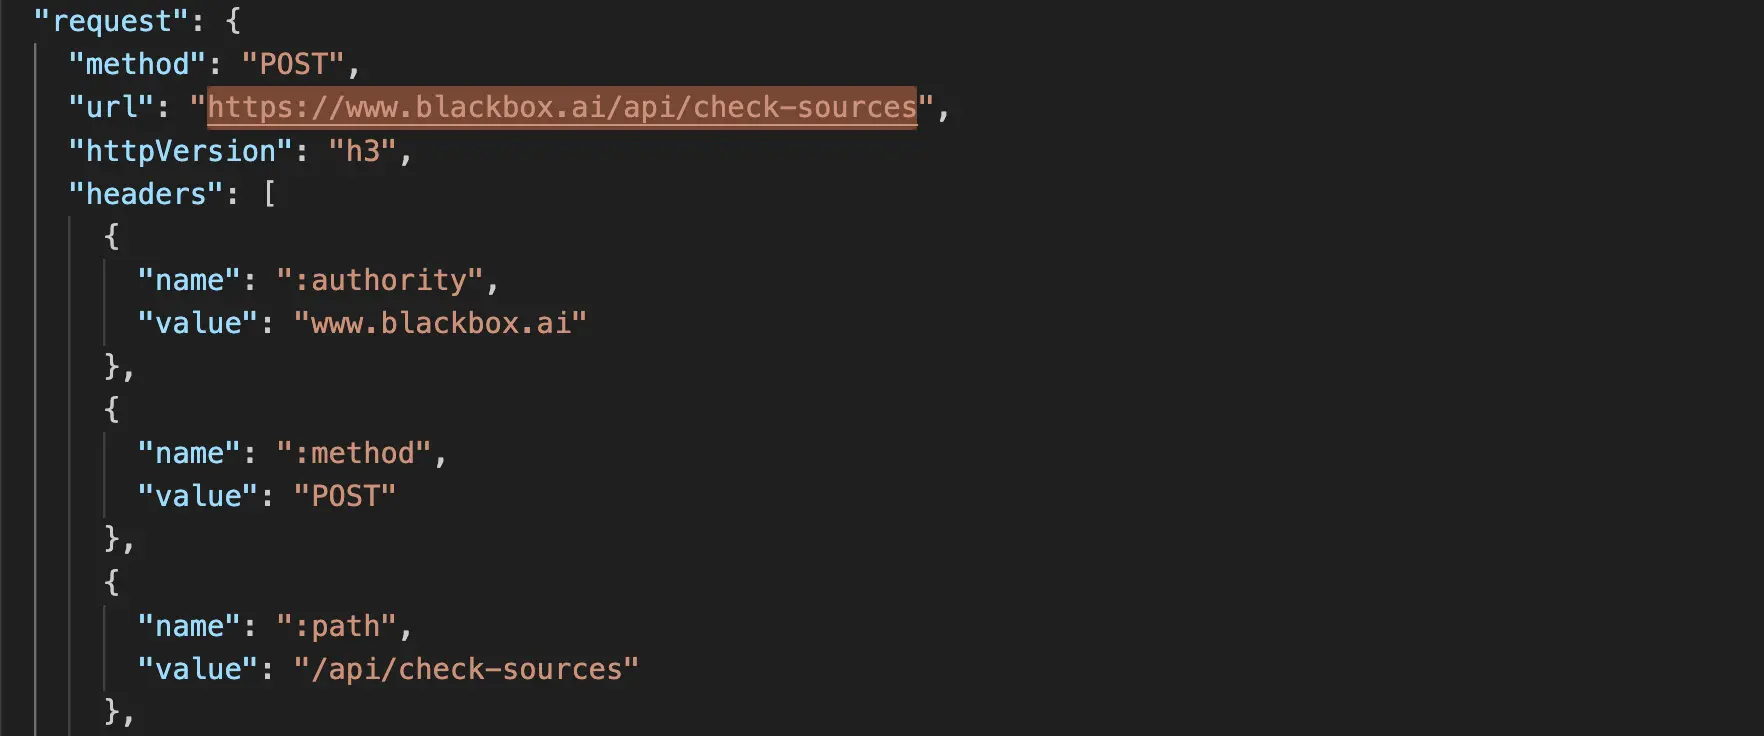Viewport: 1764px width, 736px height.
Task: Open the blackbox.ai check-sources URL link
Action: (562, 107)
